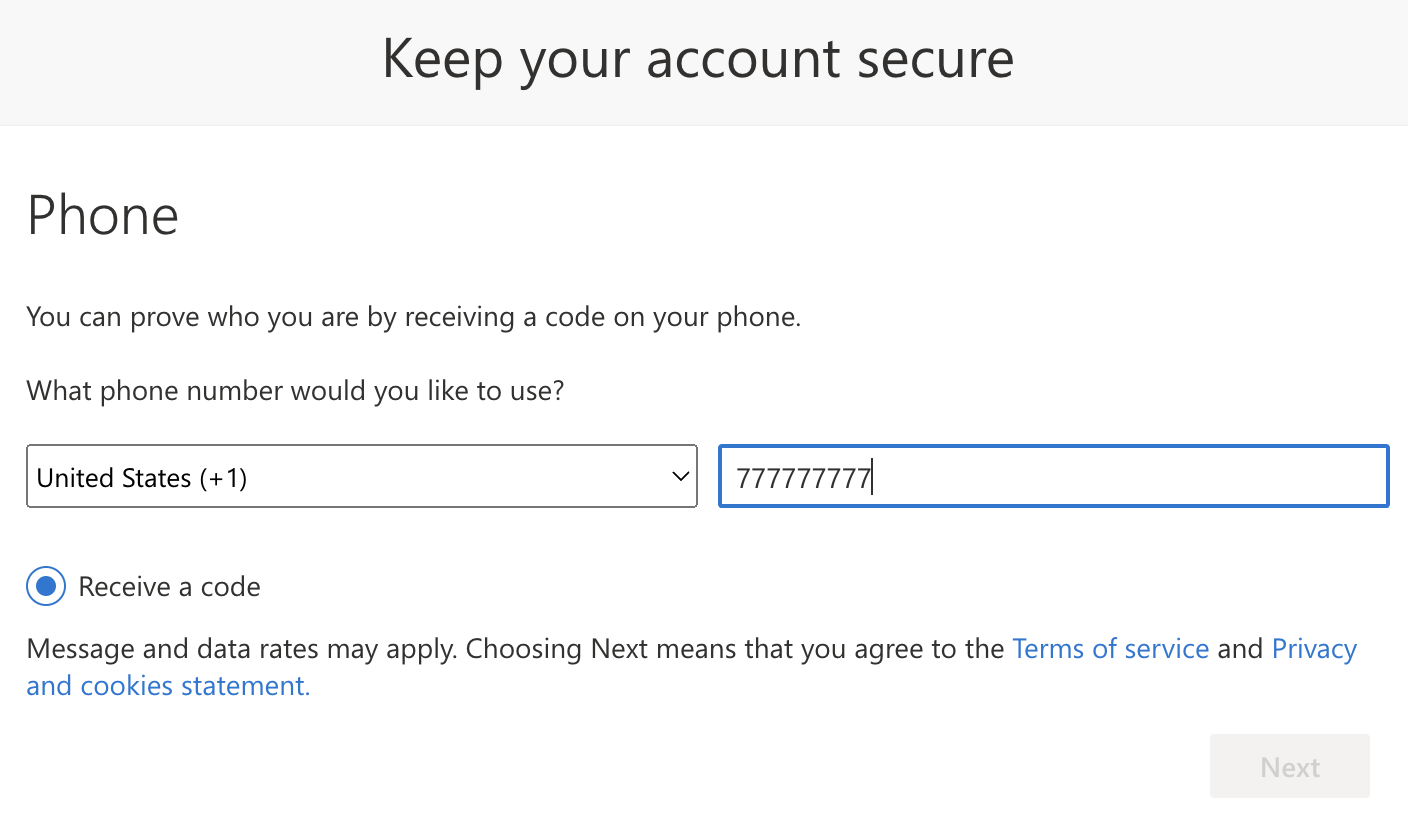This screenshot has height=822, width=1408.
Task: Click the empty right side of phone field
Action: (1150, 477)
